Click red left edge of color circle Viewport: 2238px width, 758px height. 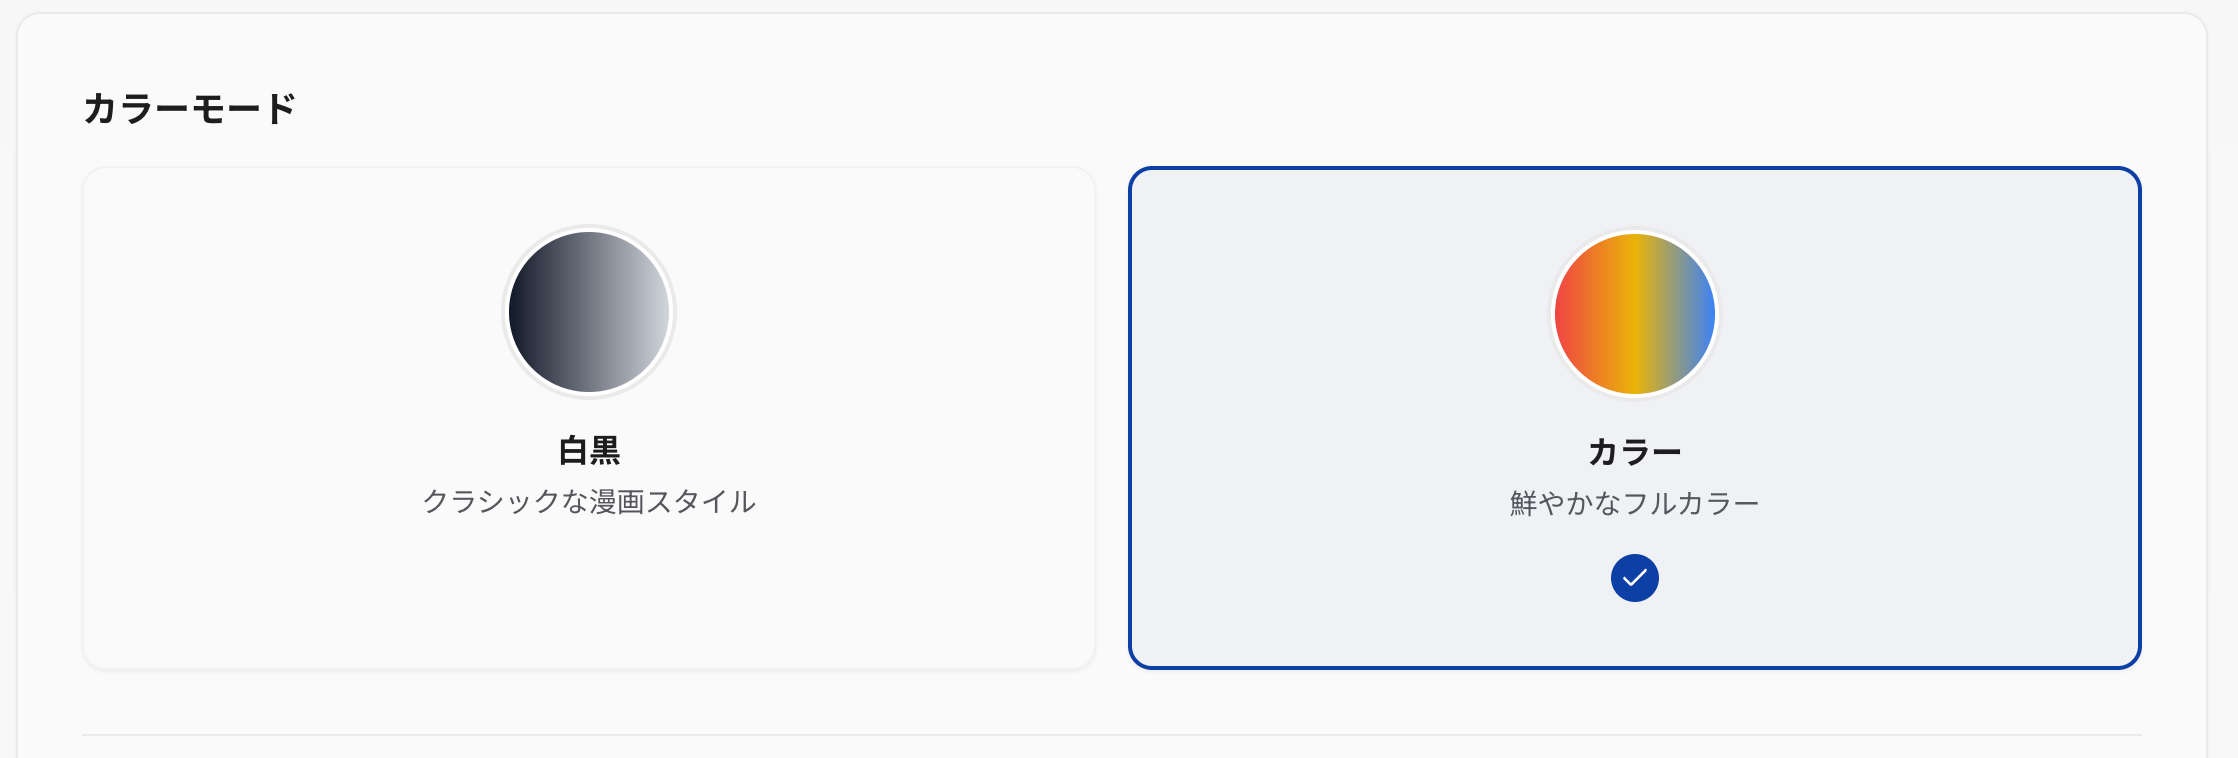click(x=1568, y=314)
